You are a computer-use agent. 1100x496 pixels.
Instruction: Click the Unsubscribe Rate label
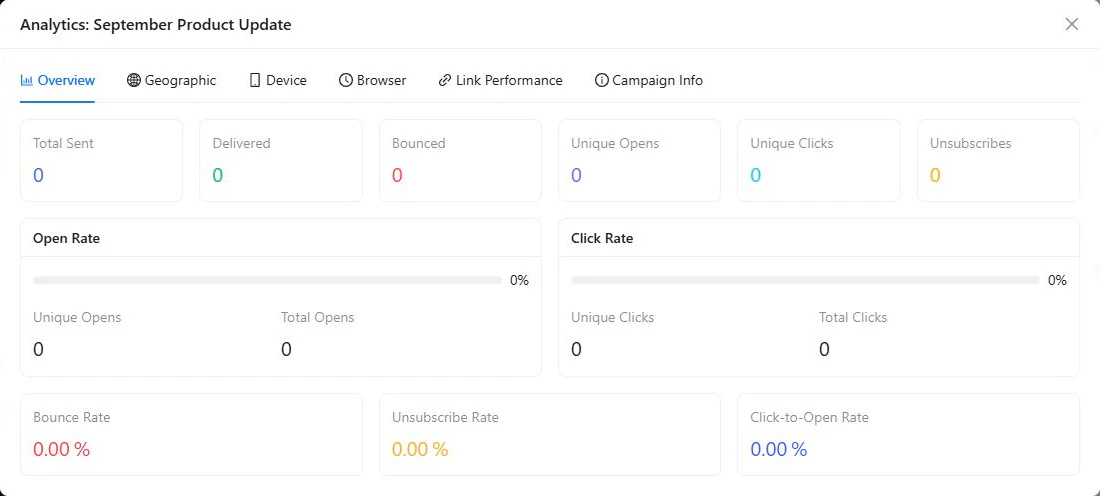(x=445, y=417)
